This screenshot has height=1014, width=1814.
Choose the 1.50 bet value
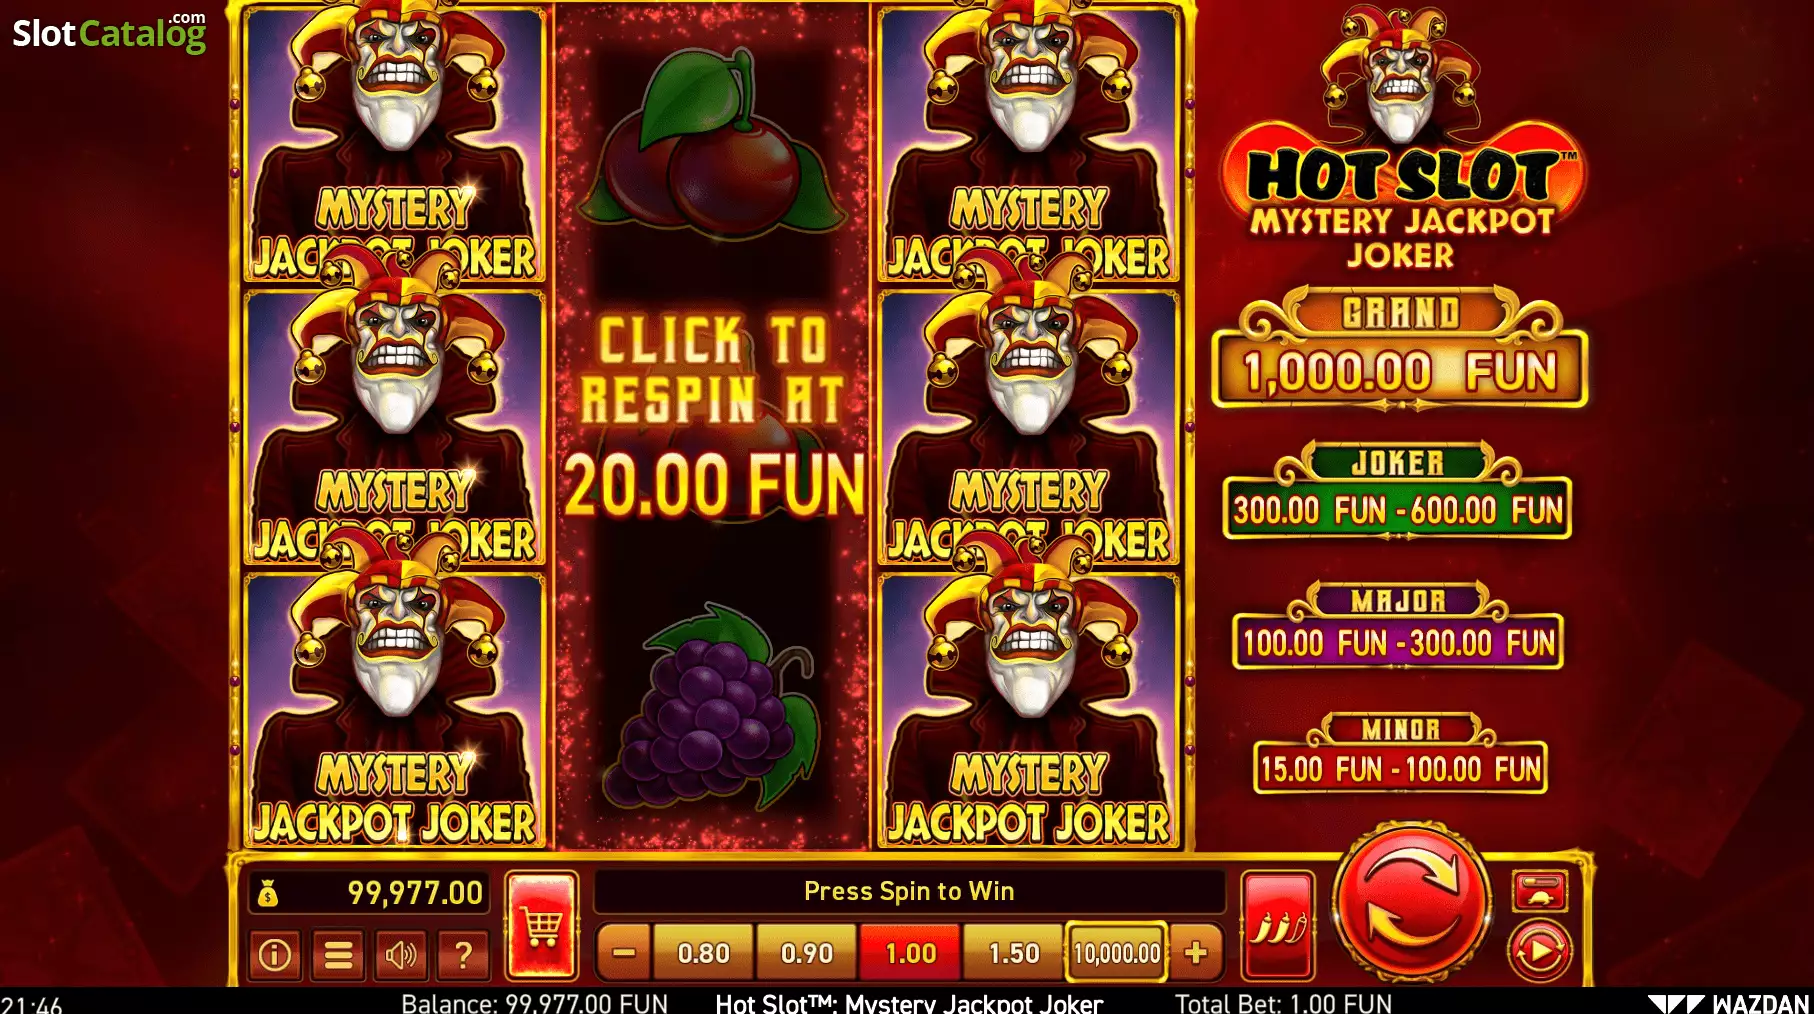point(1013,953)
